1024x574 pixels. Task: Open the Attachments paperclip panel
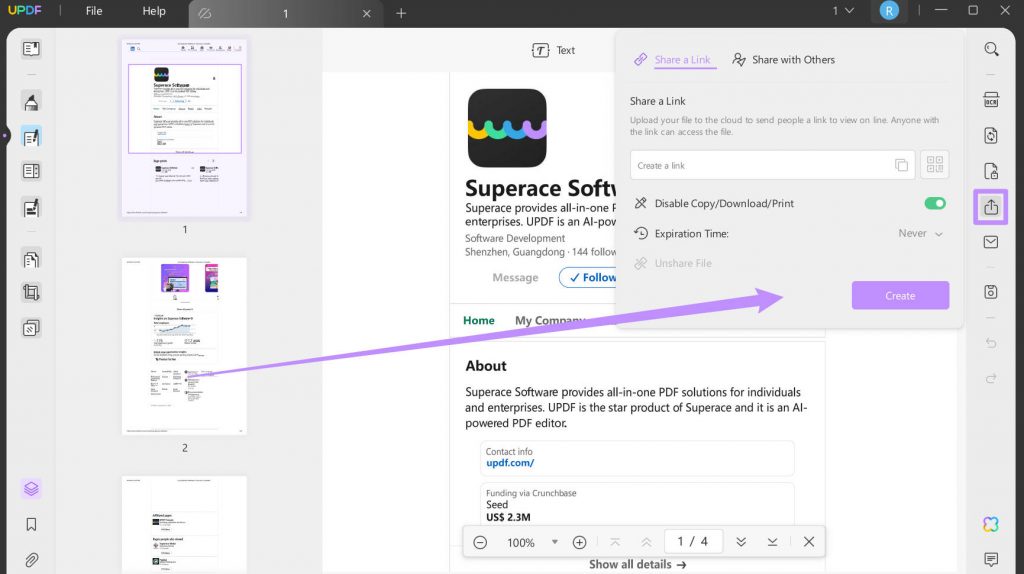point(31,559)
